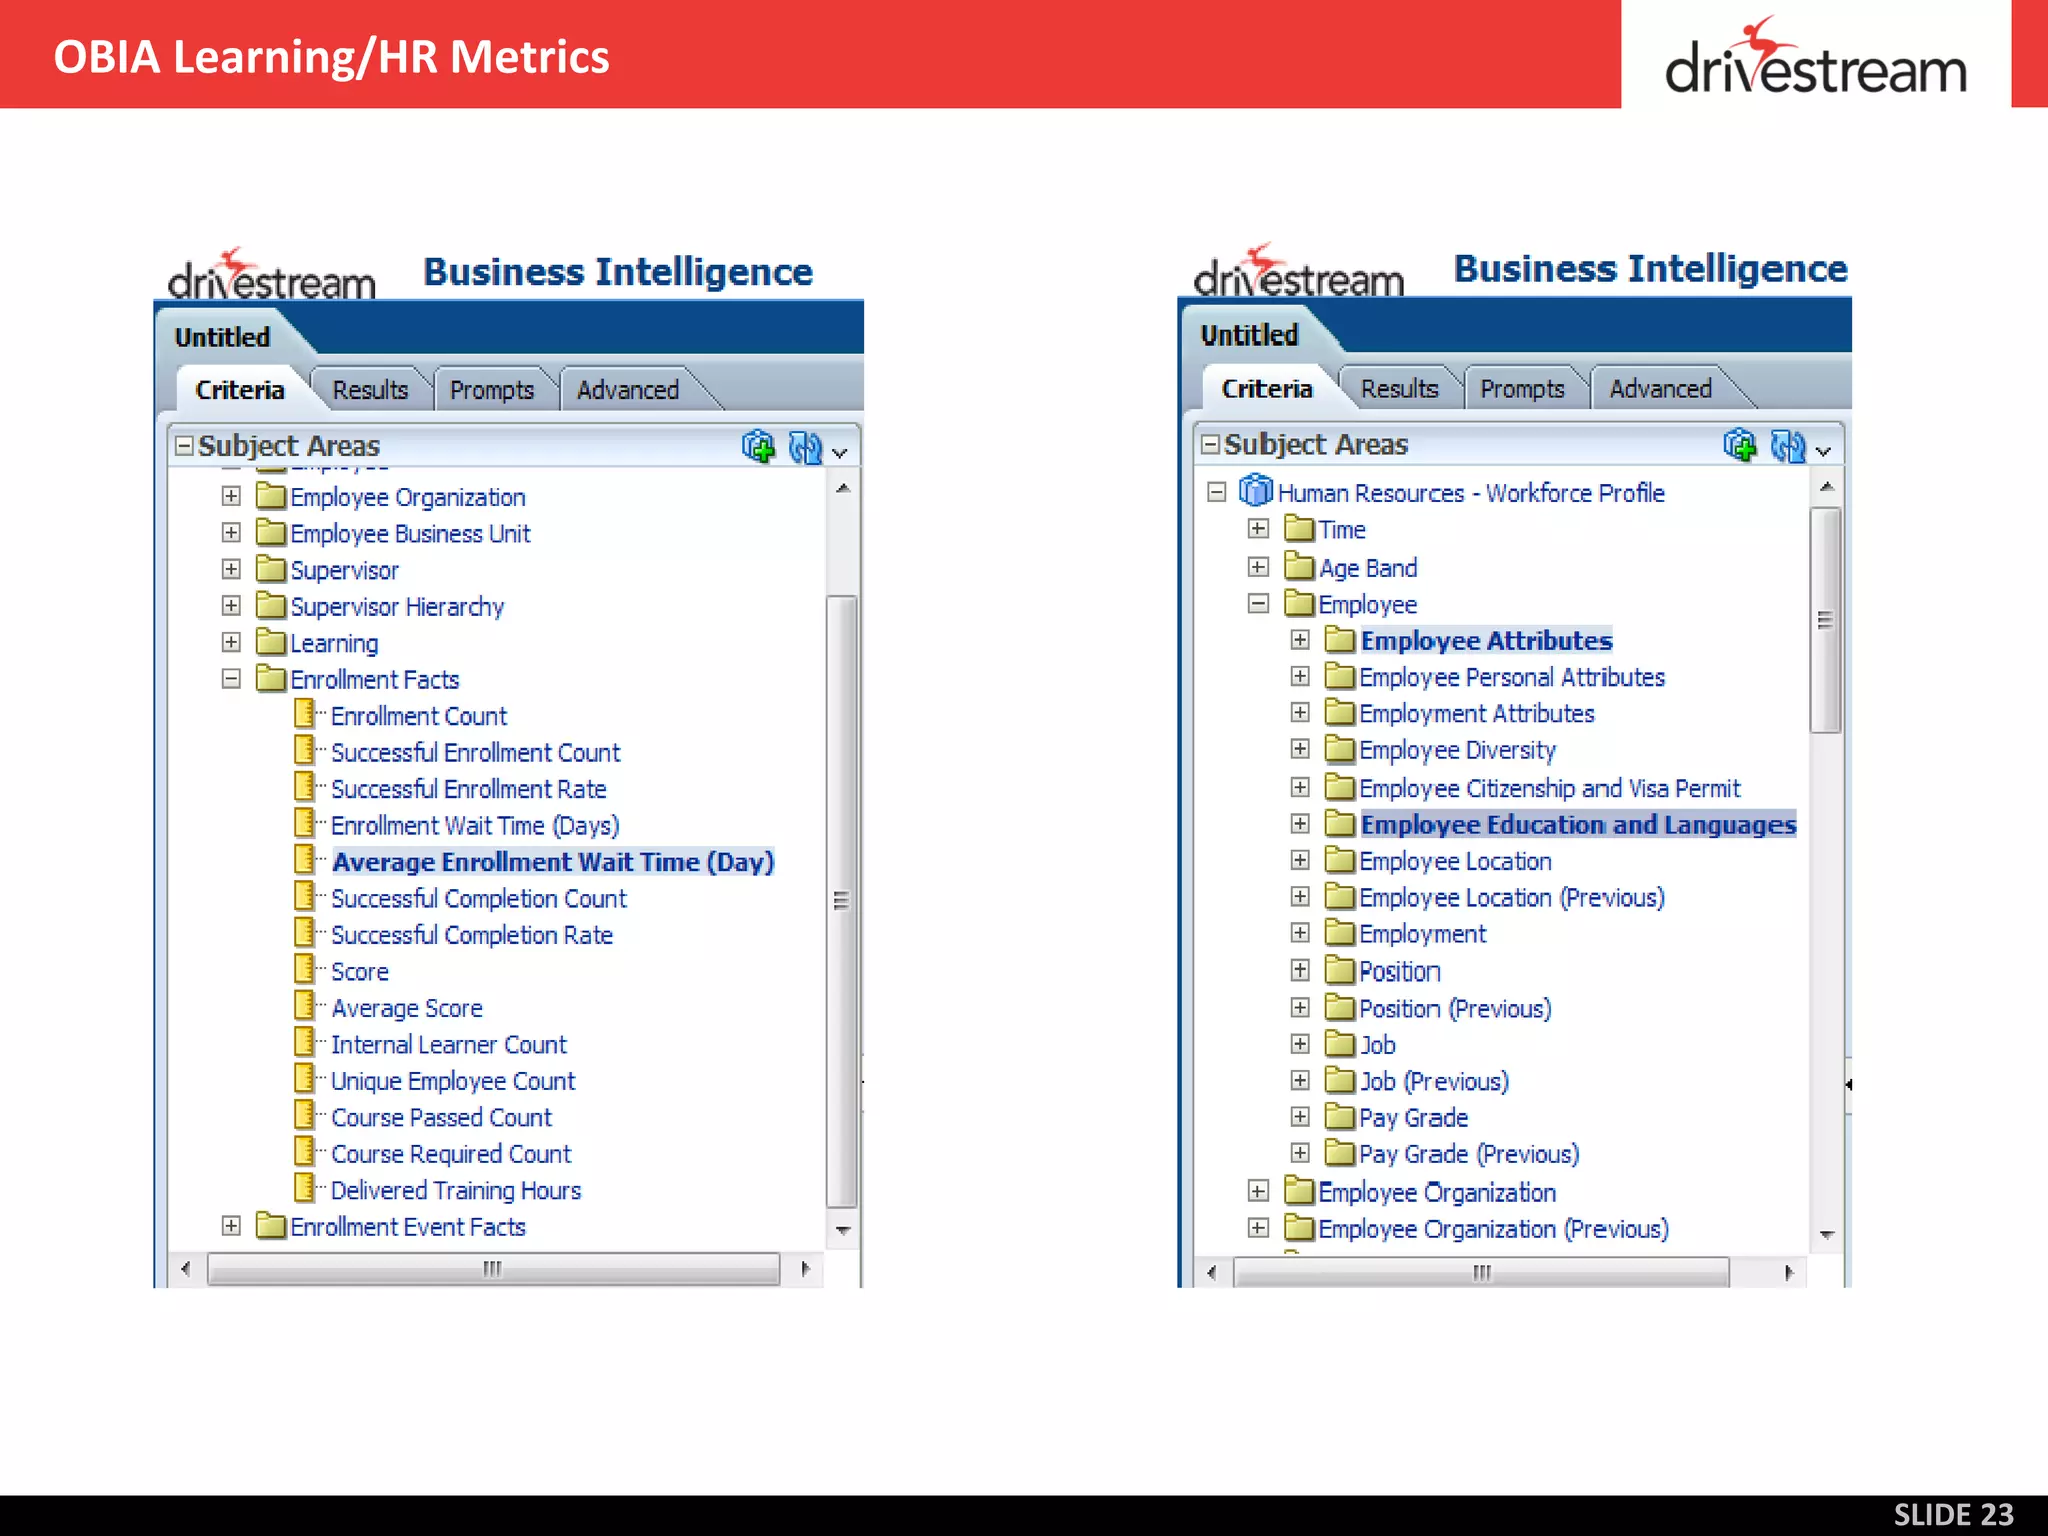Click add subject area icon in right panel
The width and height of the screenshot is (2048, 1536).
(1740, 445)
